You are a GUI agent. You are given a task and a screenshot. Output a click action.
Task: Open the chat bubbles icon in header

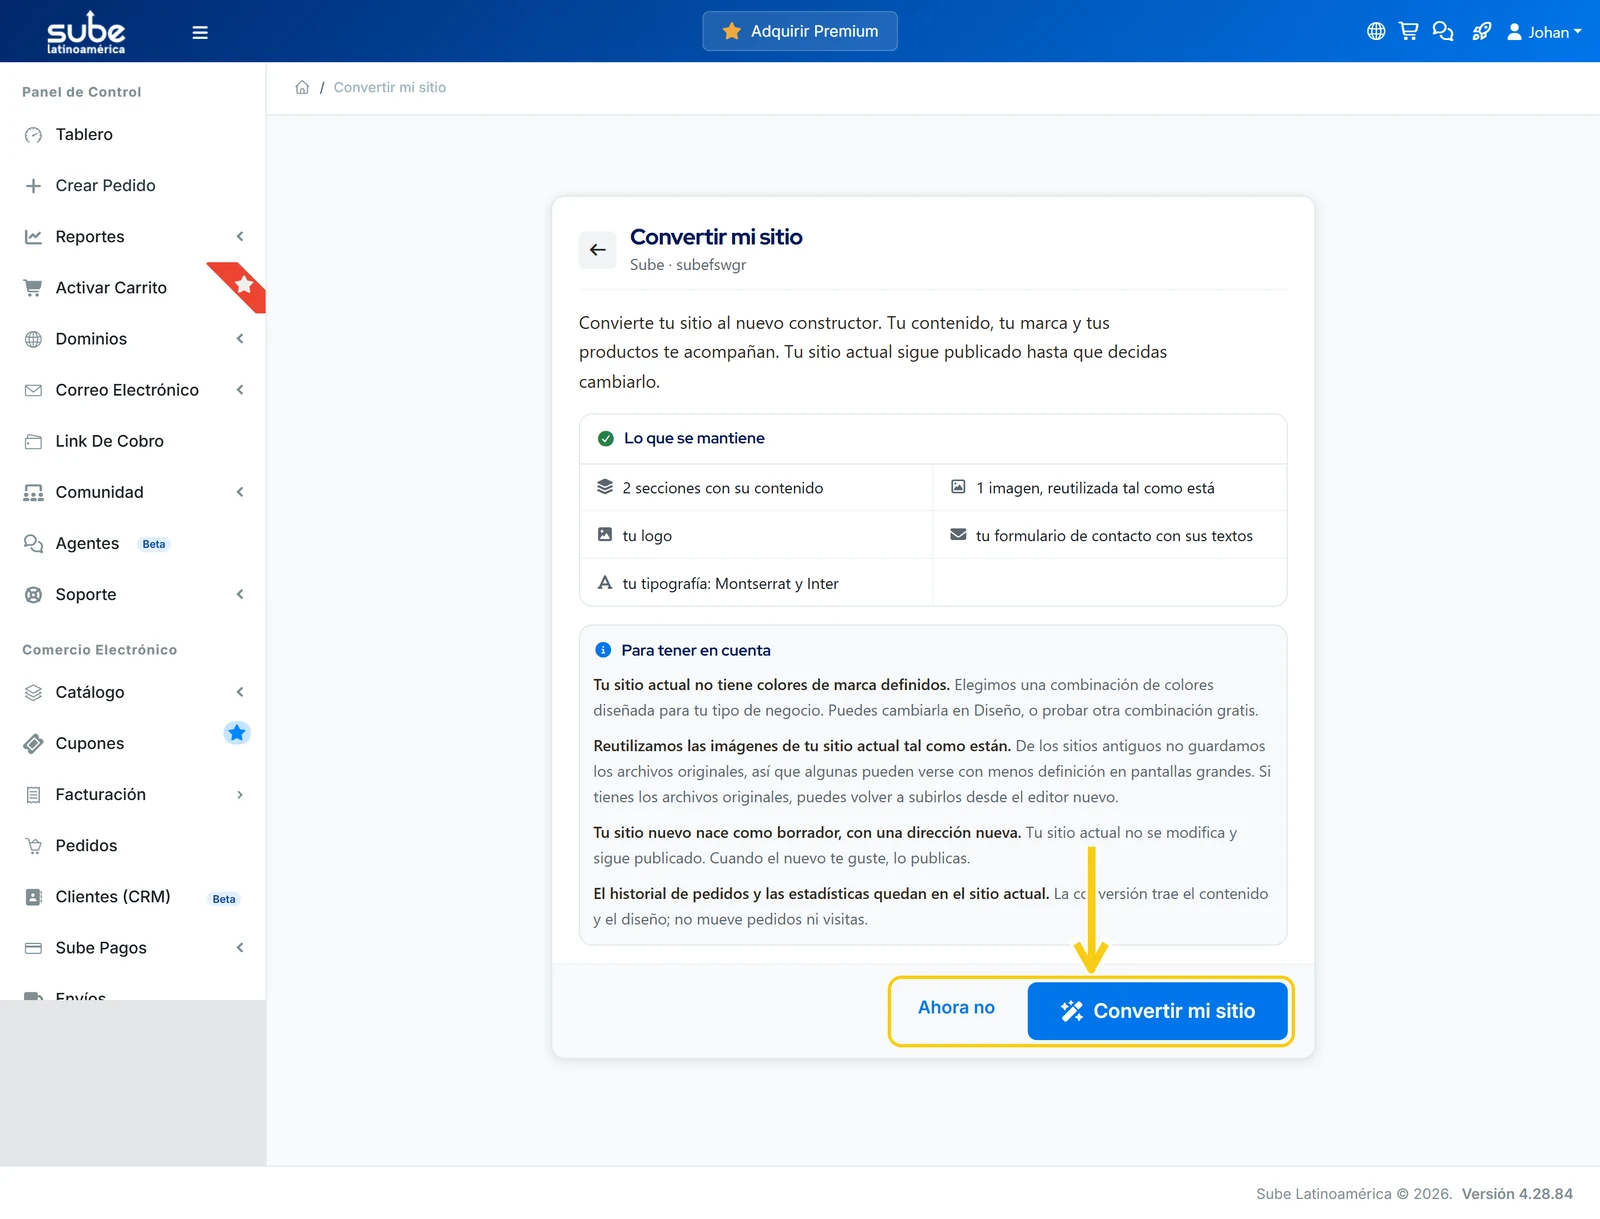(x=1443, y=32)
